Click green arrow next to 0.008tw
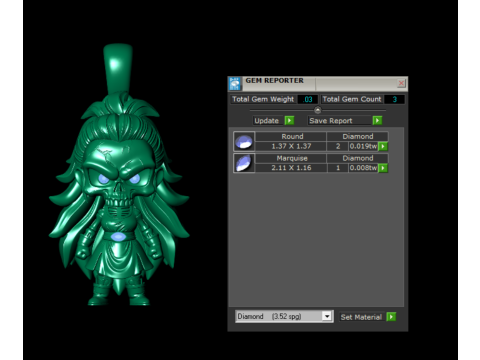This screenshot has height=360, width=480. coord(383,168)
